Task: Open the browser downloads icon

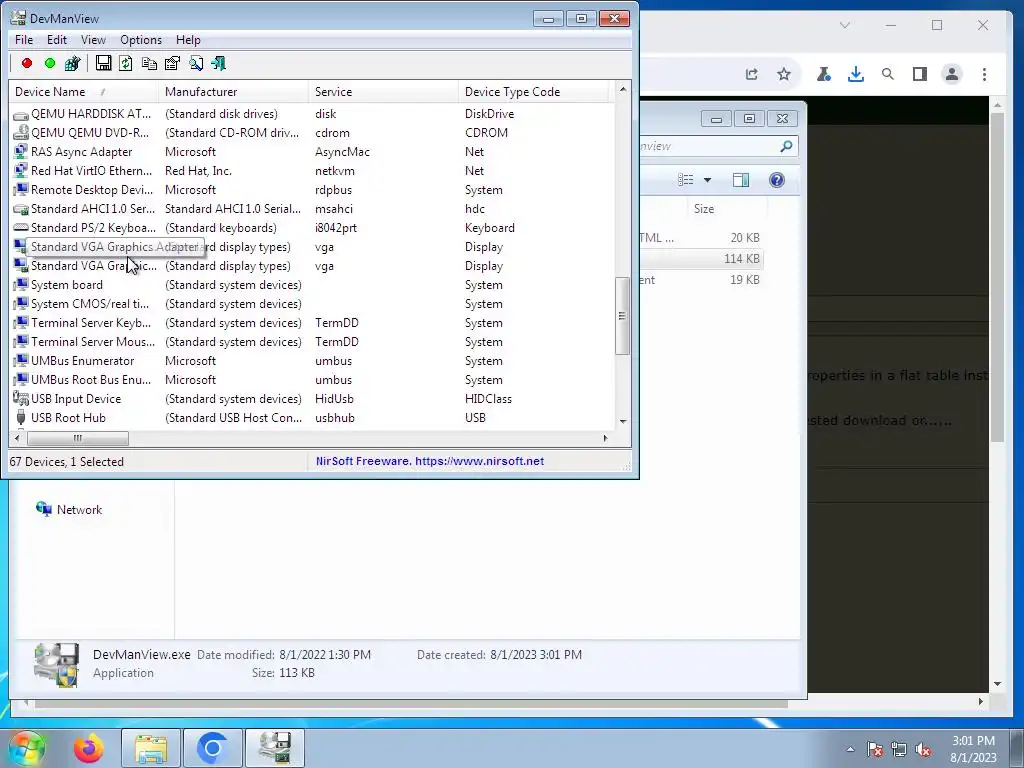Action: 856,74
